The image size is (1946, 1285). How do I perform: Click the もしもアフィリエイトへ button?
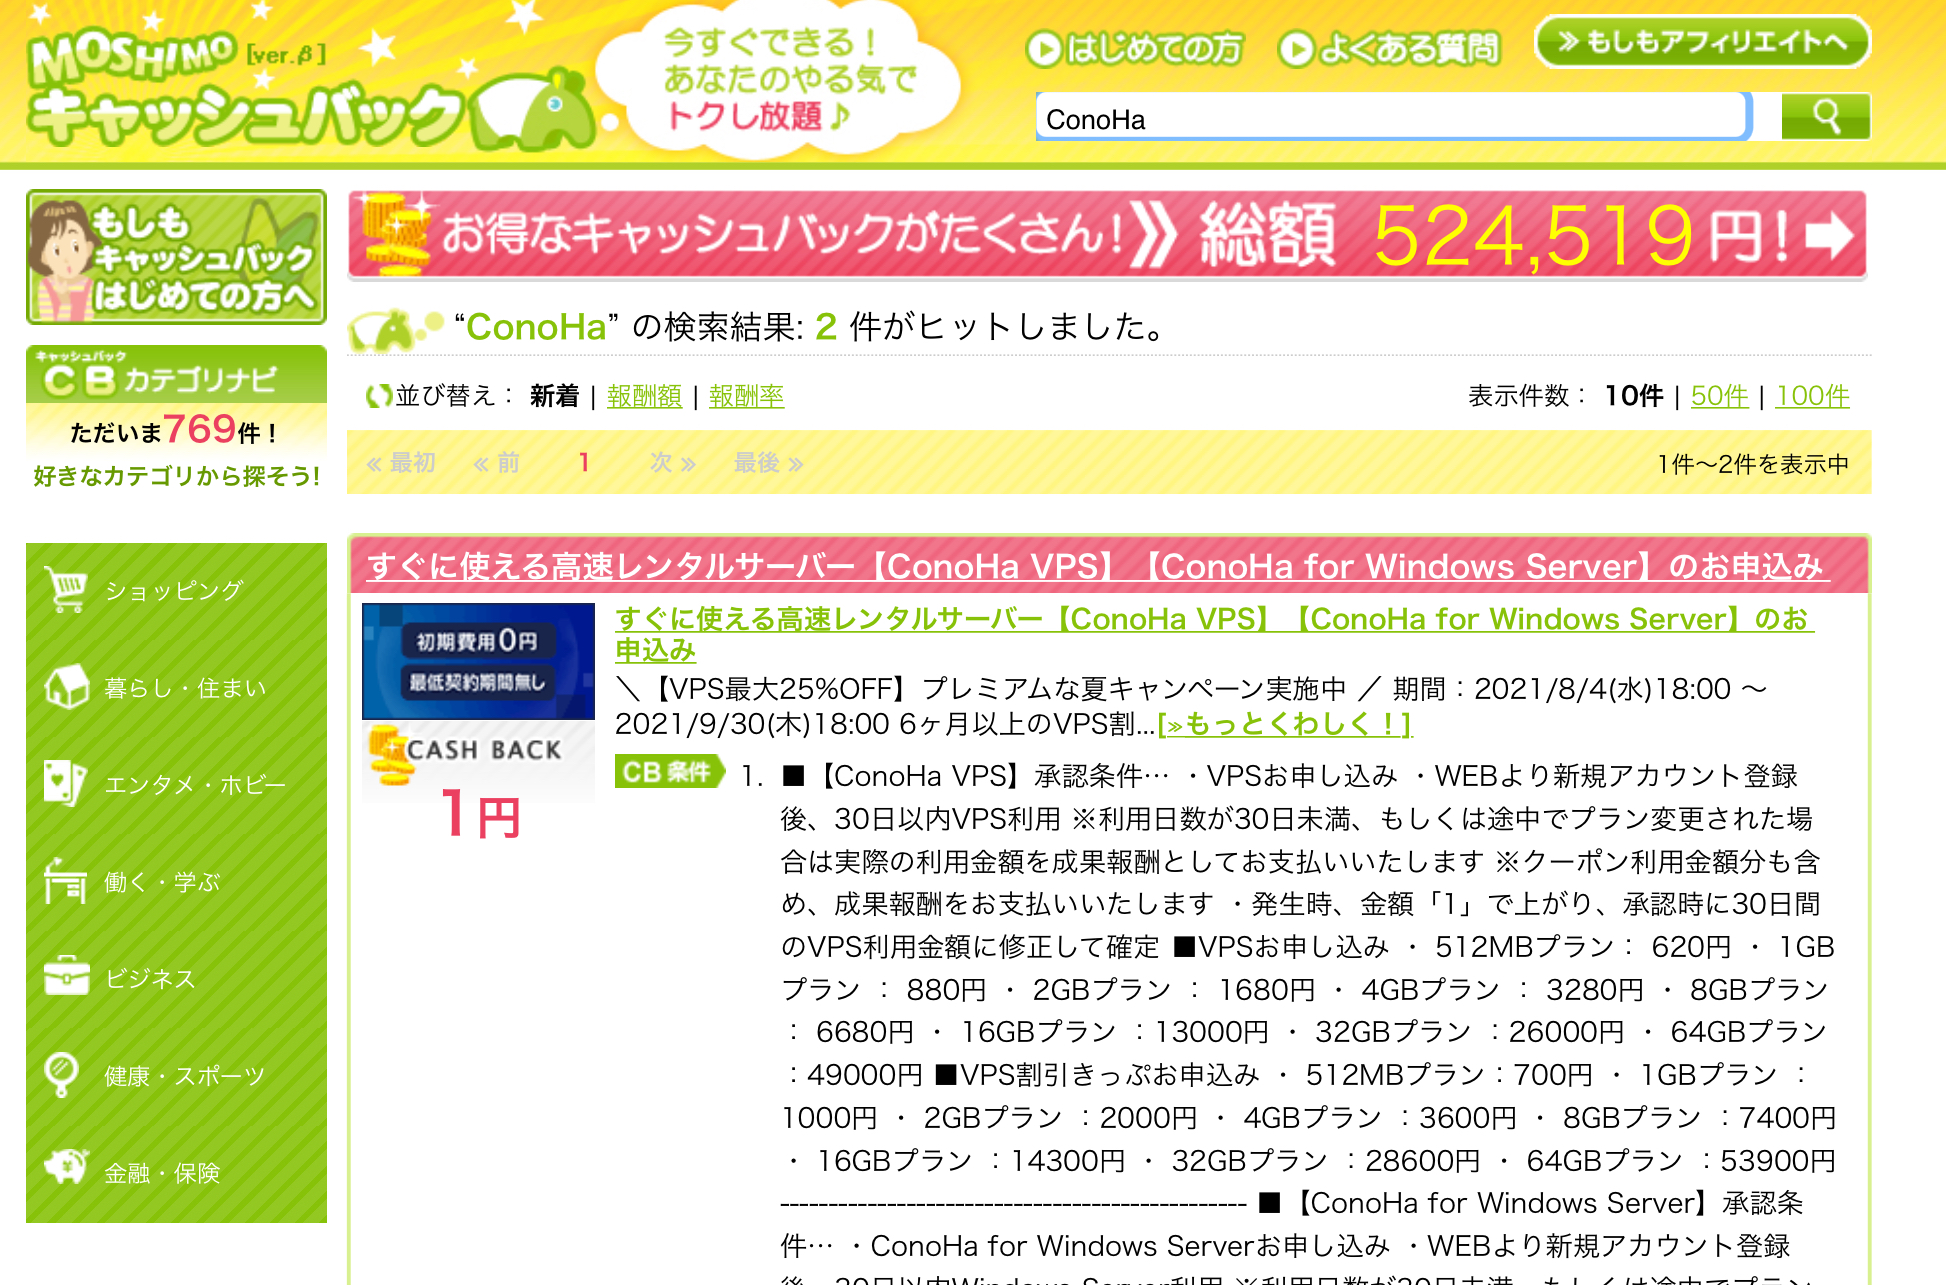click(1702, 42)
